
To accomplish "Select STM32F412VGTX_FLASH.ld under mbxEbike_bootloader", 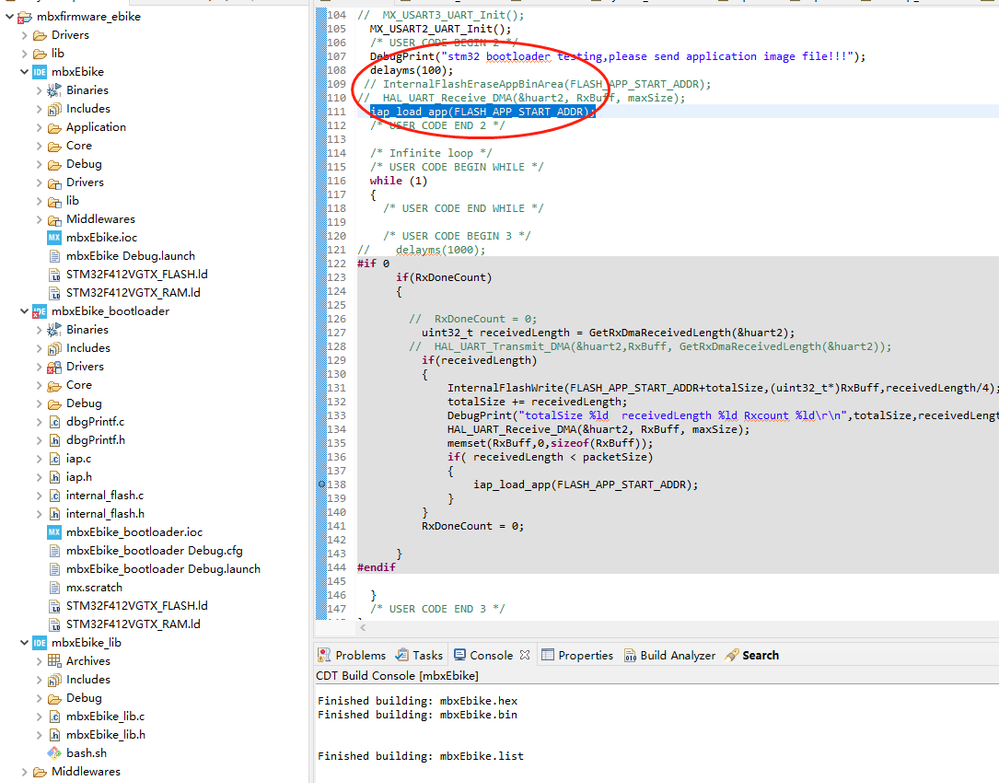I will click(x=137, y=606).
